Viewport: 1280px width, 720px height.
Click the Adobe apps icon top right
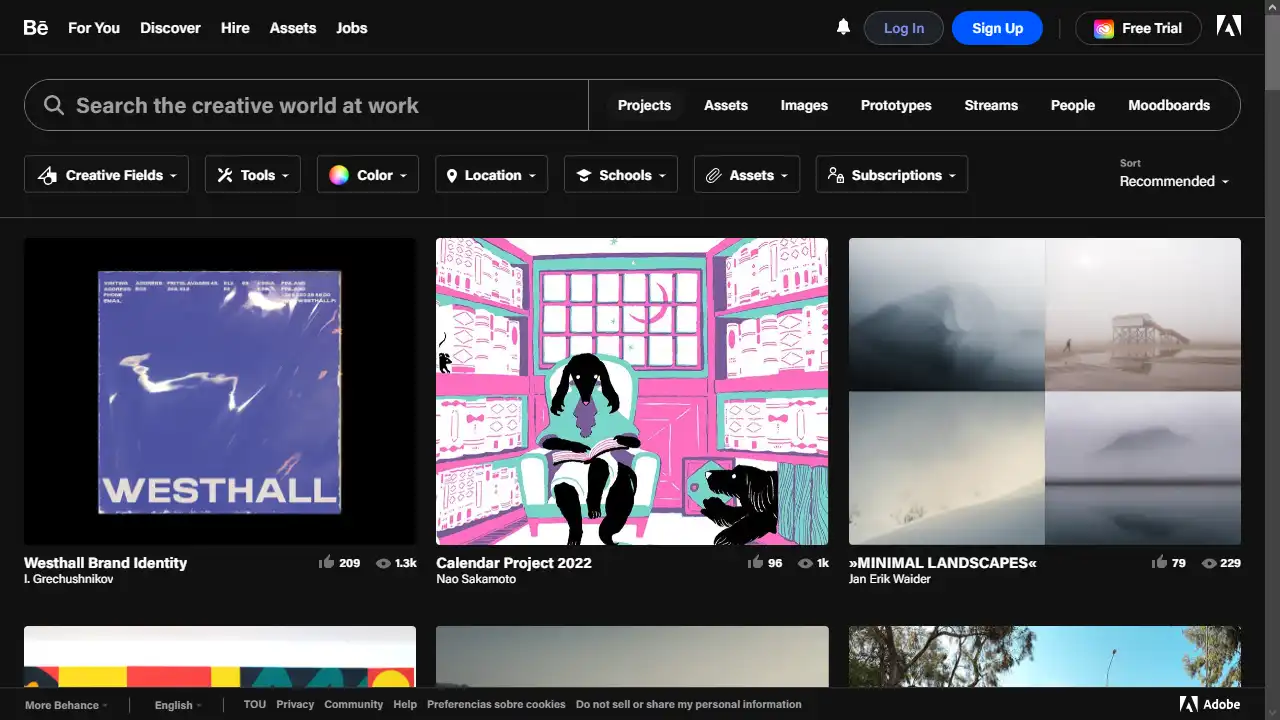click(x=1228, y=25)
